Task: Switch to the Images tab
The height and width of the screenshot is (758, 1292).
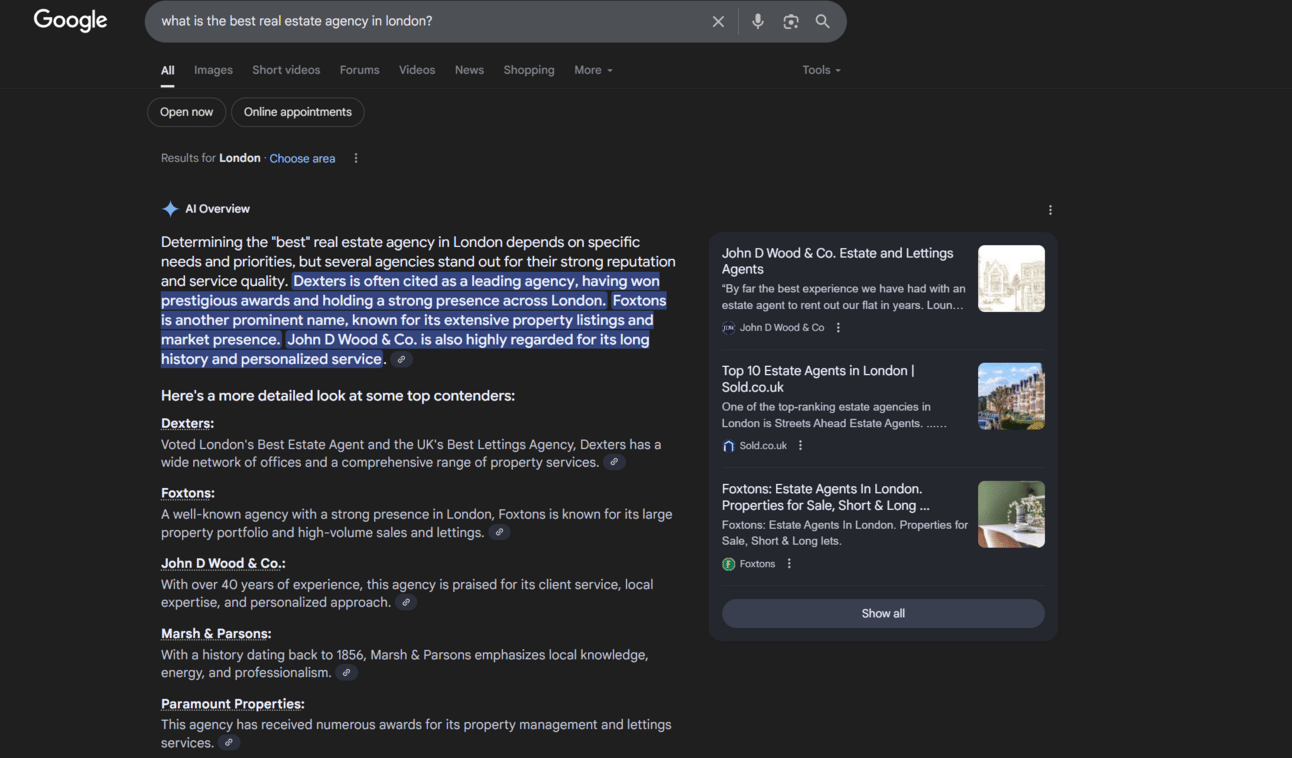Action: pos(213,70)
